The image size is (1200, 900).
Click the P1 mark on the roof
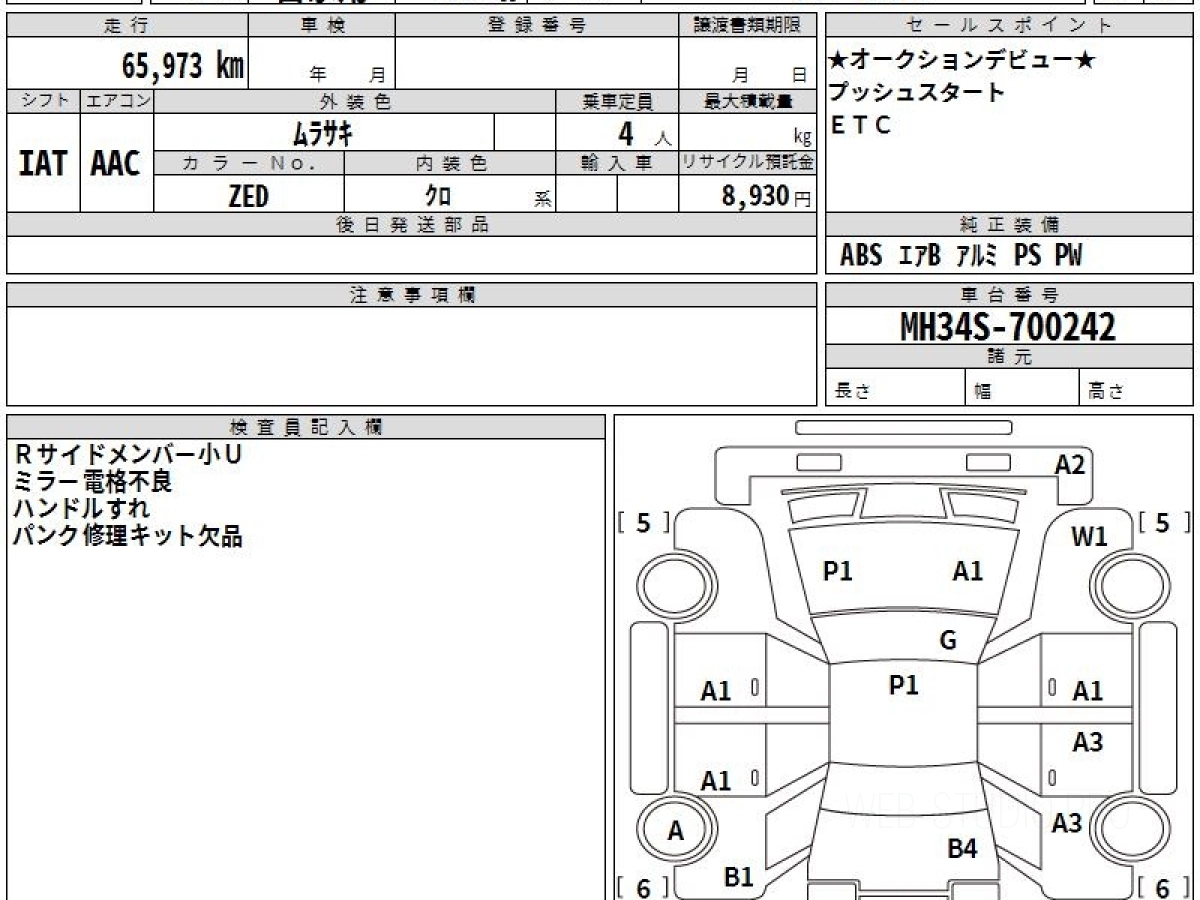coord(903,685)
